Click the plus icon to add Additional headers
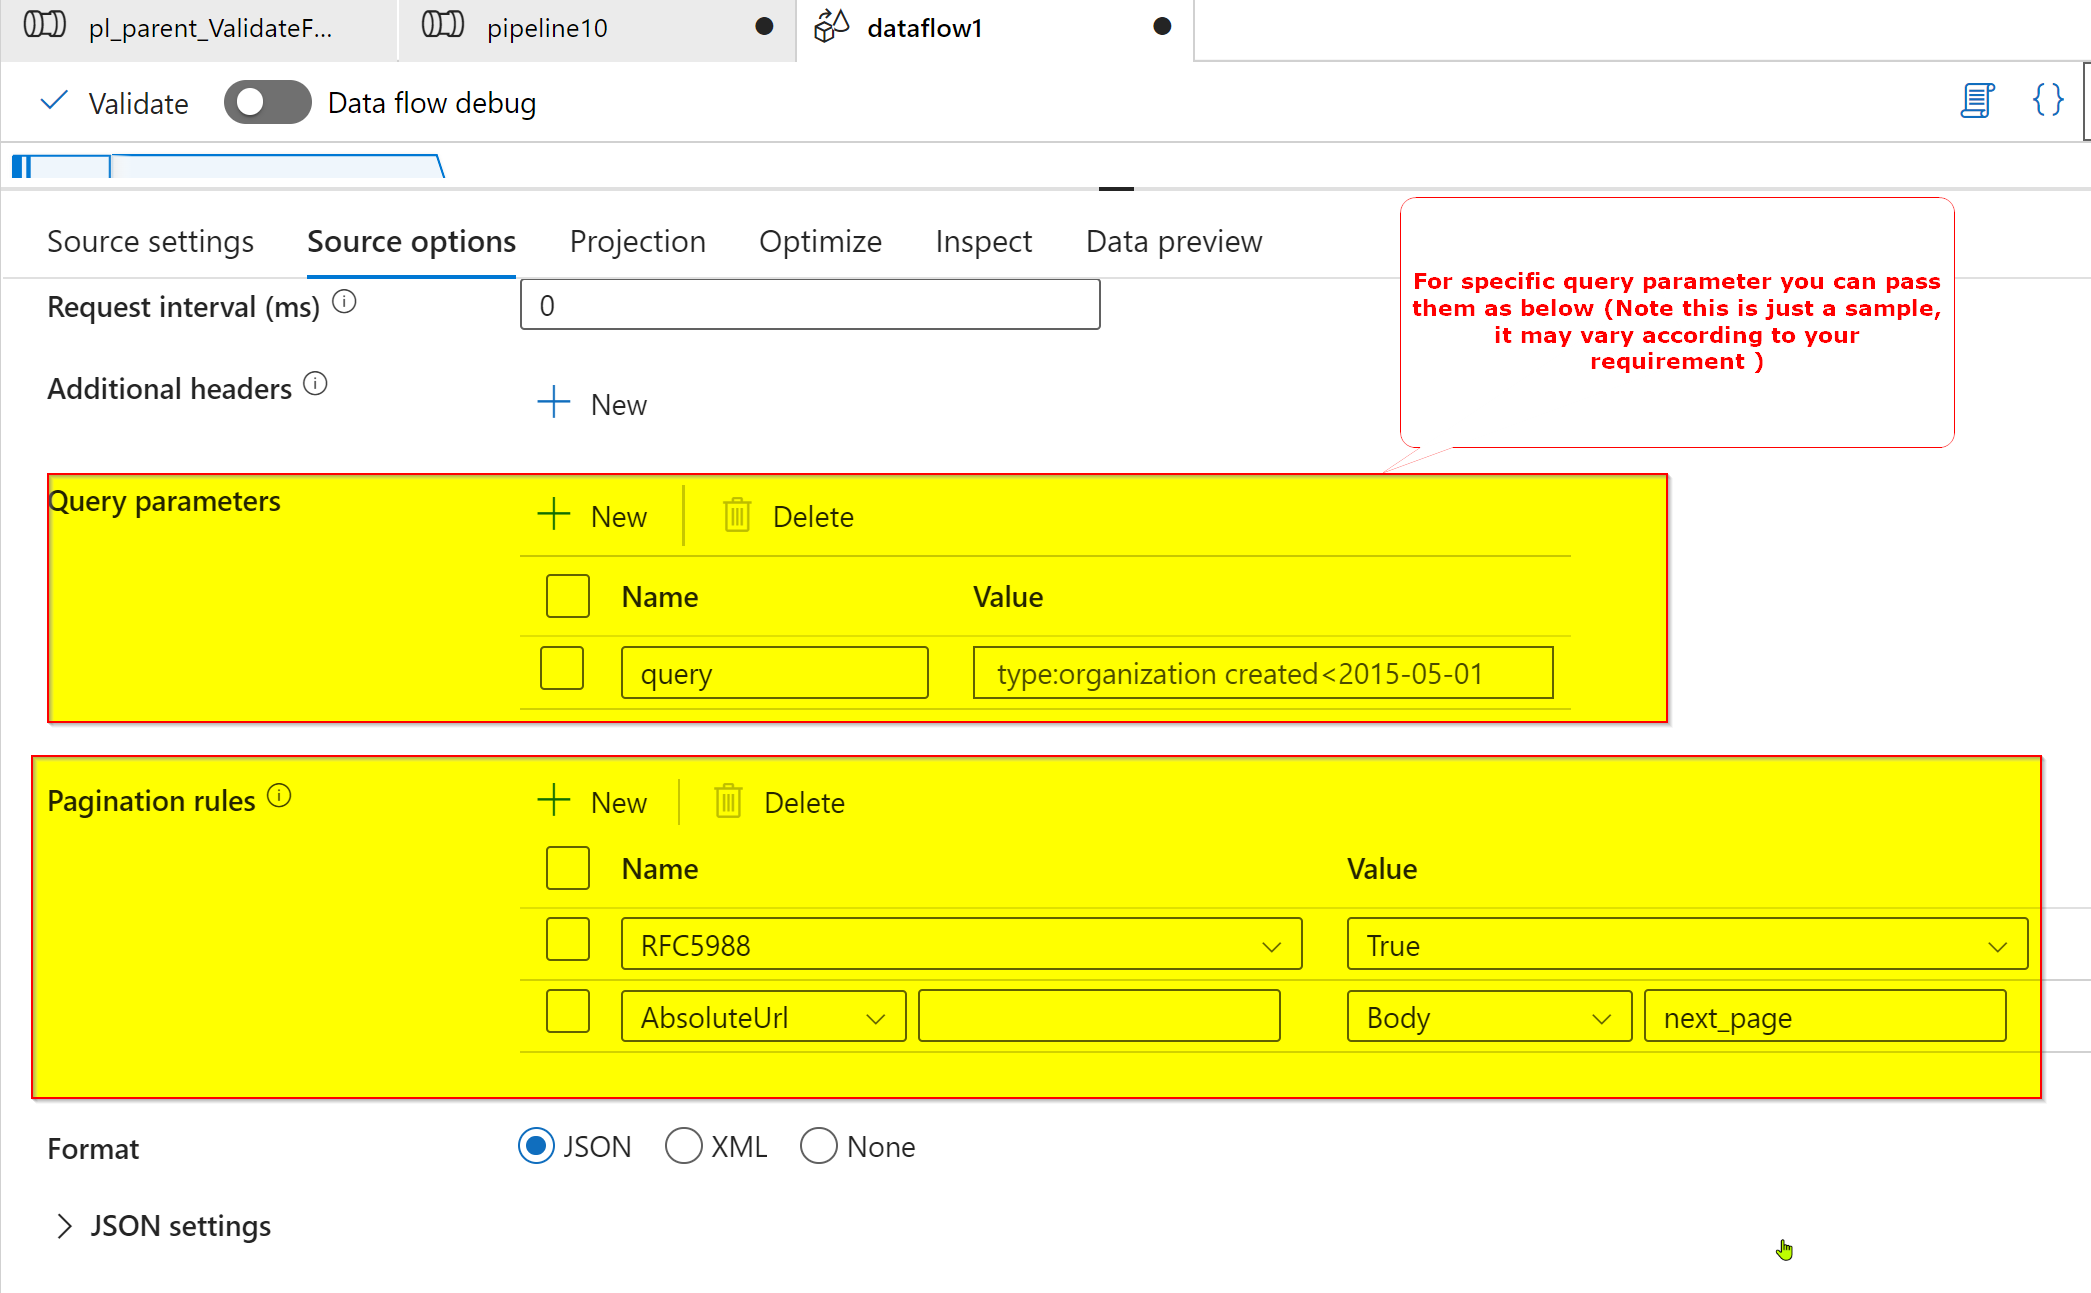The height and width of the screenshot is (1293, 2091). coord(553,402)
